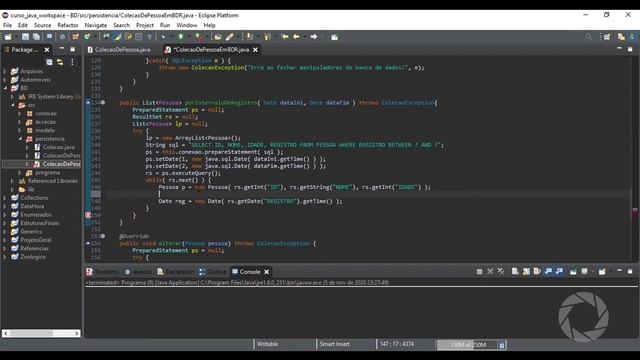Switch to ColecaoDePessoa.java editor tab

119,49
